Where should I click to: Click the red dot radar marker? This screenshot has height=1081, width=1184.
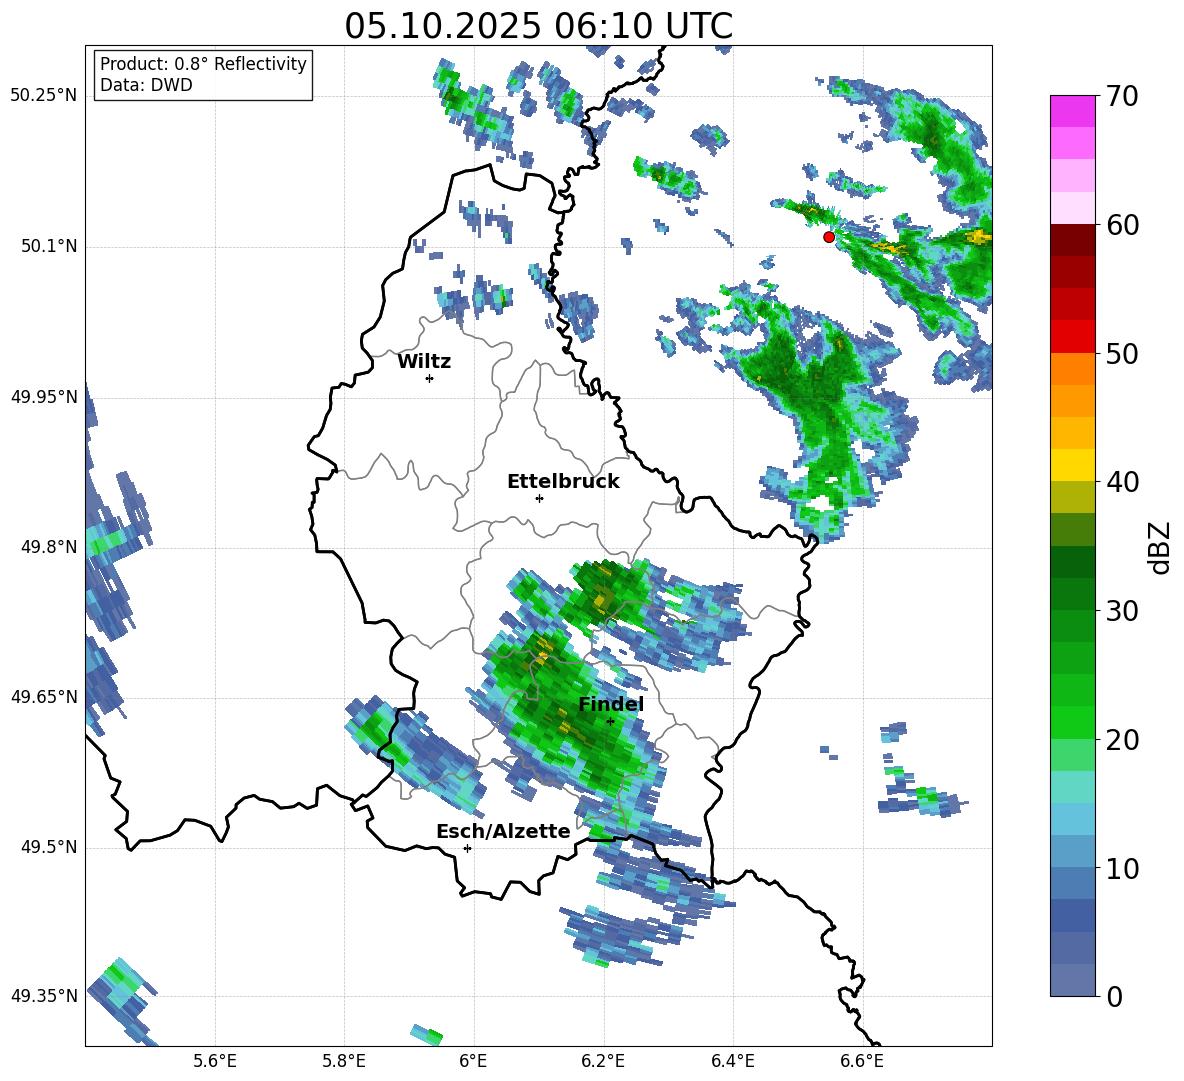(829, 237)
